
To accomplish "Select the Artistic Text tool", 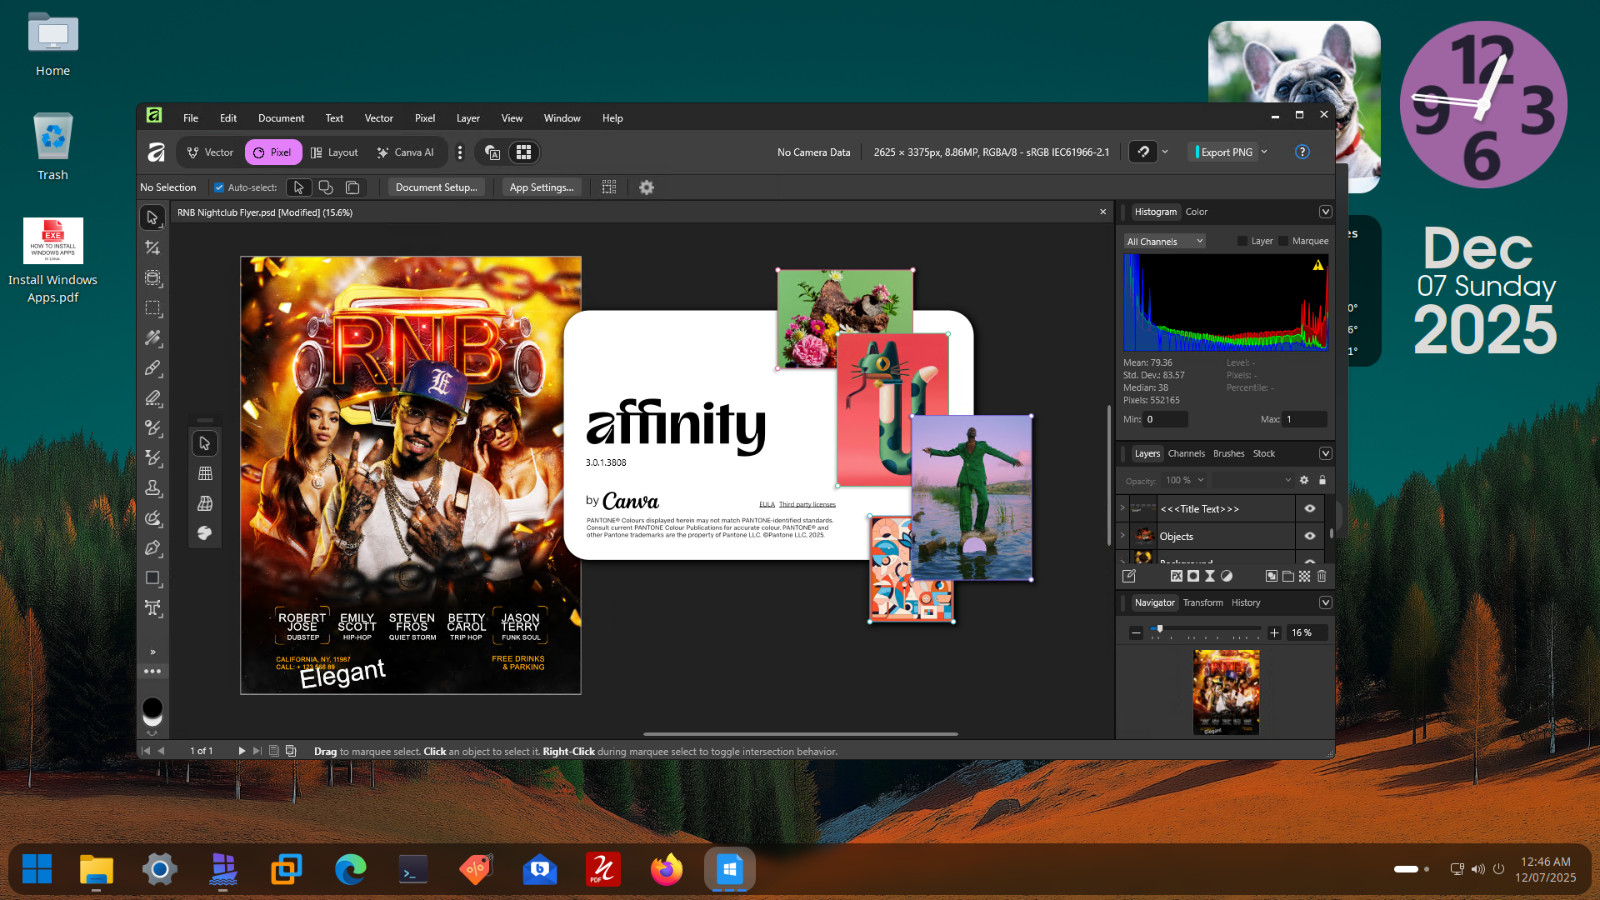I will click(152, 608).
